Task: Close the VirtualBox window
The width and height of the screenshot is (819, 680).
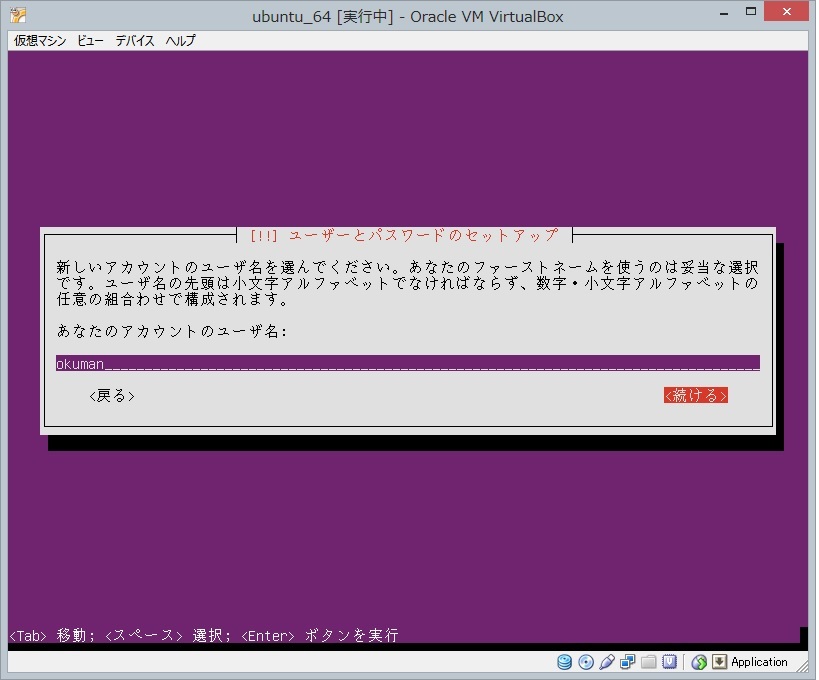Action: pyautogui.click(x=787, y=11)
